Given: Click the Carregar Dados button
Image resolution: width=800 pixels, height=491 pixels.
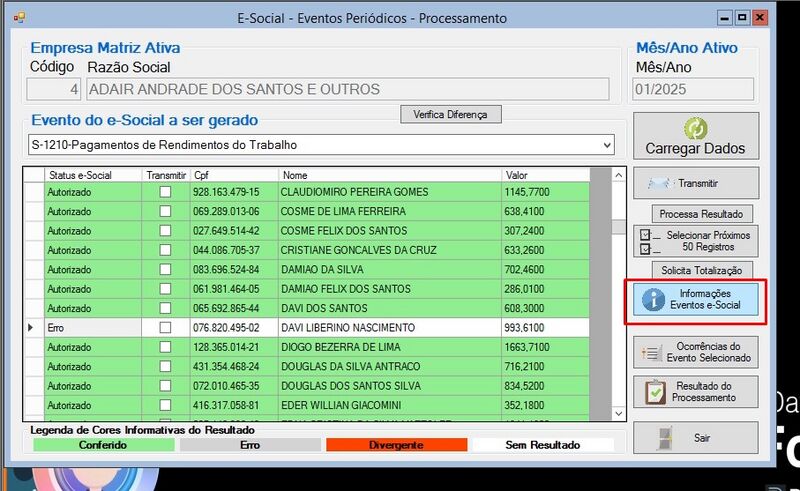Looking at the screenshot, I should 696,136.
